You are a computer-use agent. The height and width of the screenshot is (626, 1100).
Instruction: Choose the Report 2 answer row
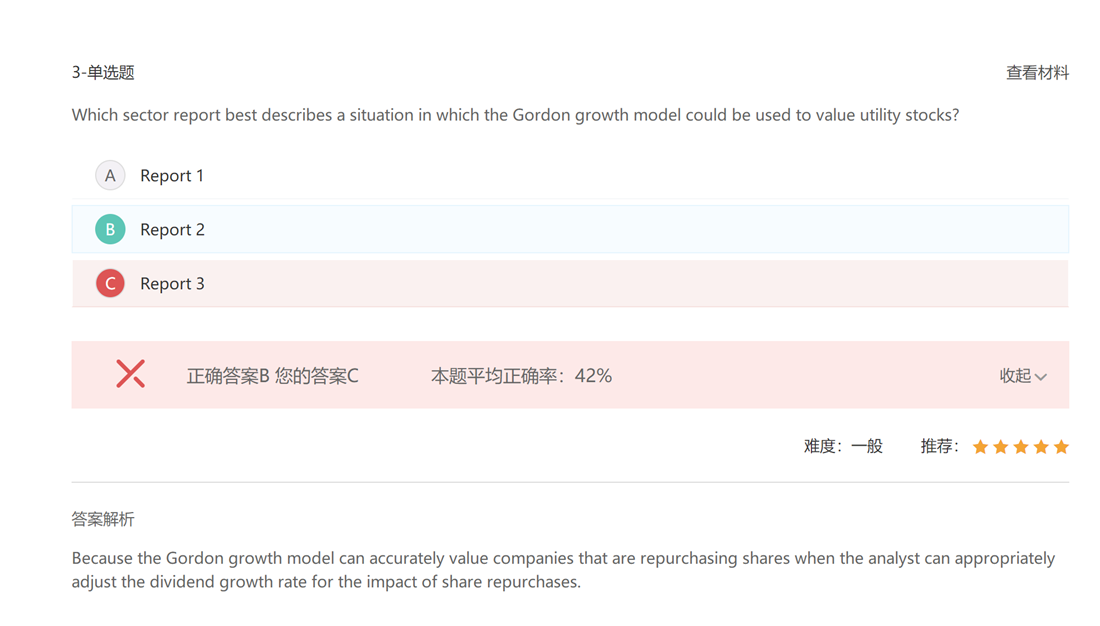570,229
